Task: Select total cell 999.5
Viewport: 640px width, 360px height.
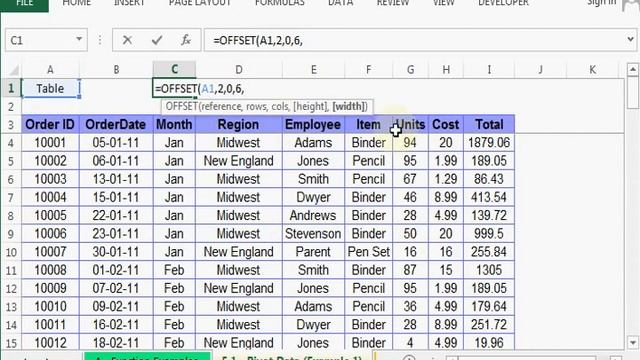Action: [x=489, y=233]
